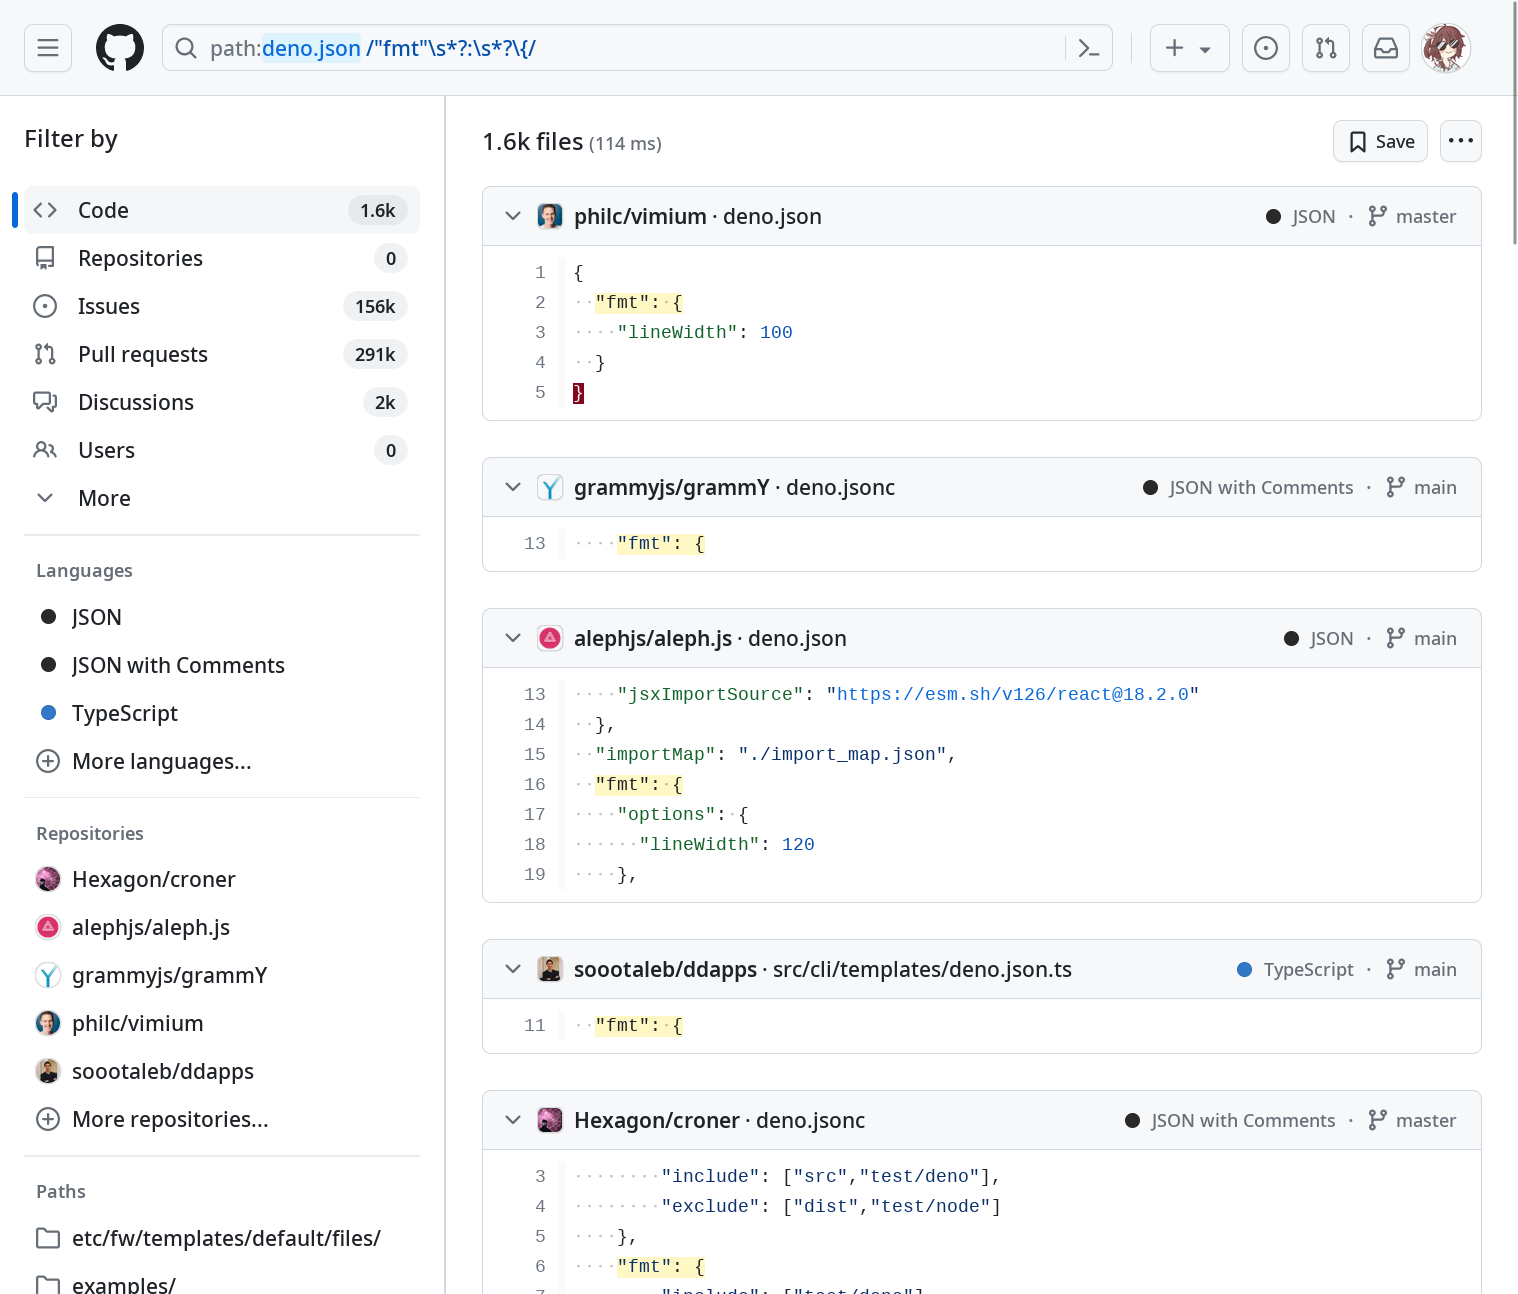Go to GitHub homepage logo
Viewport: 1518px width, 1294px height.
coord(120,48)
